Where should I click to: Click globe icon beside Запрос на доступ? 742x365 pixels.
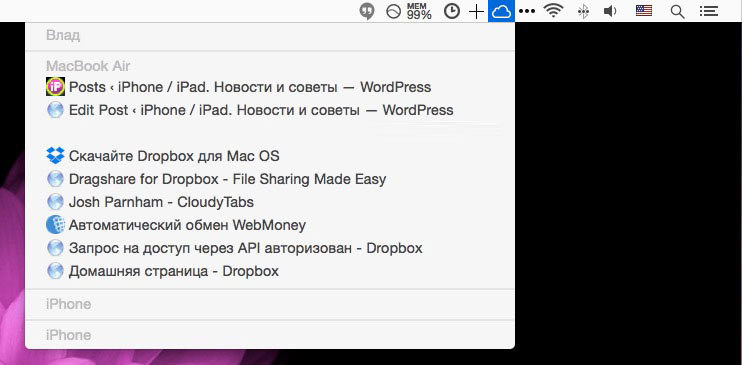pyautogui.click(x=55, y=248)
